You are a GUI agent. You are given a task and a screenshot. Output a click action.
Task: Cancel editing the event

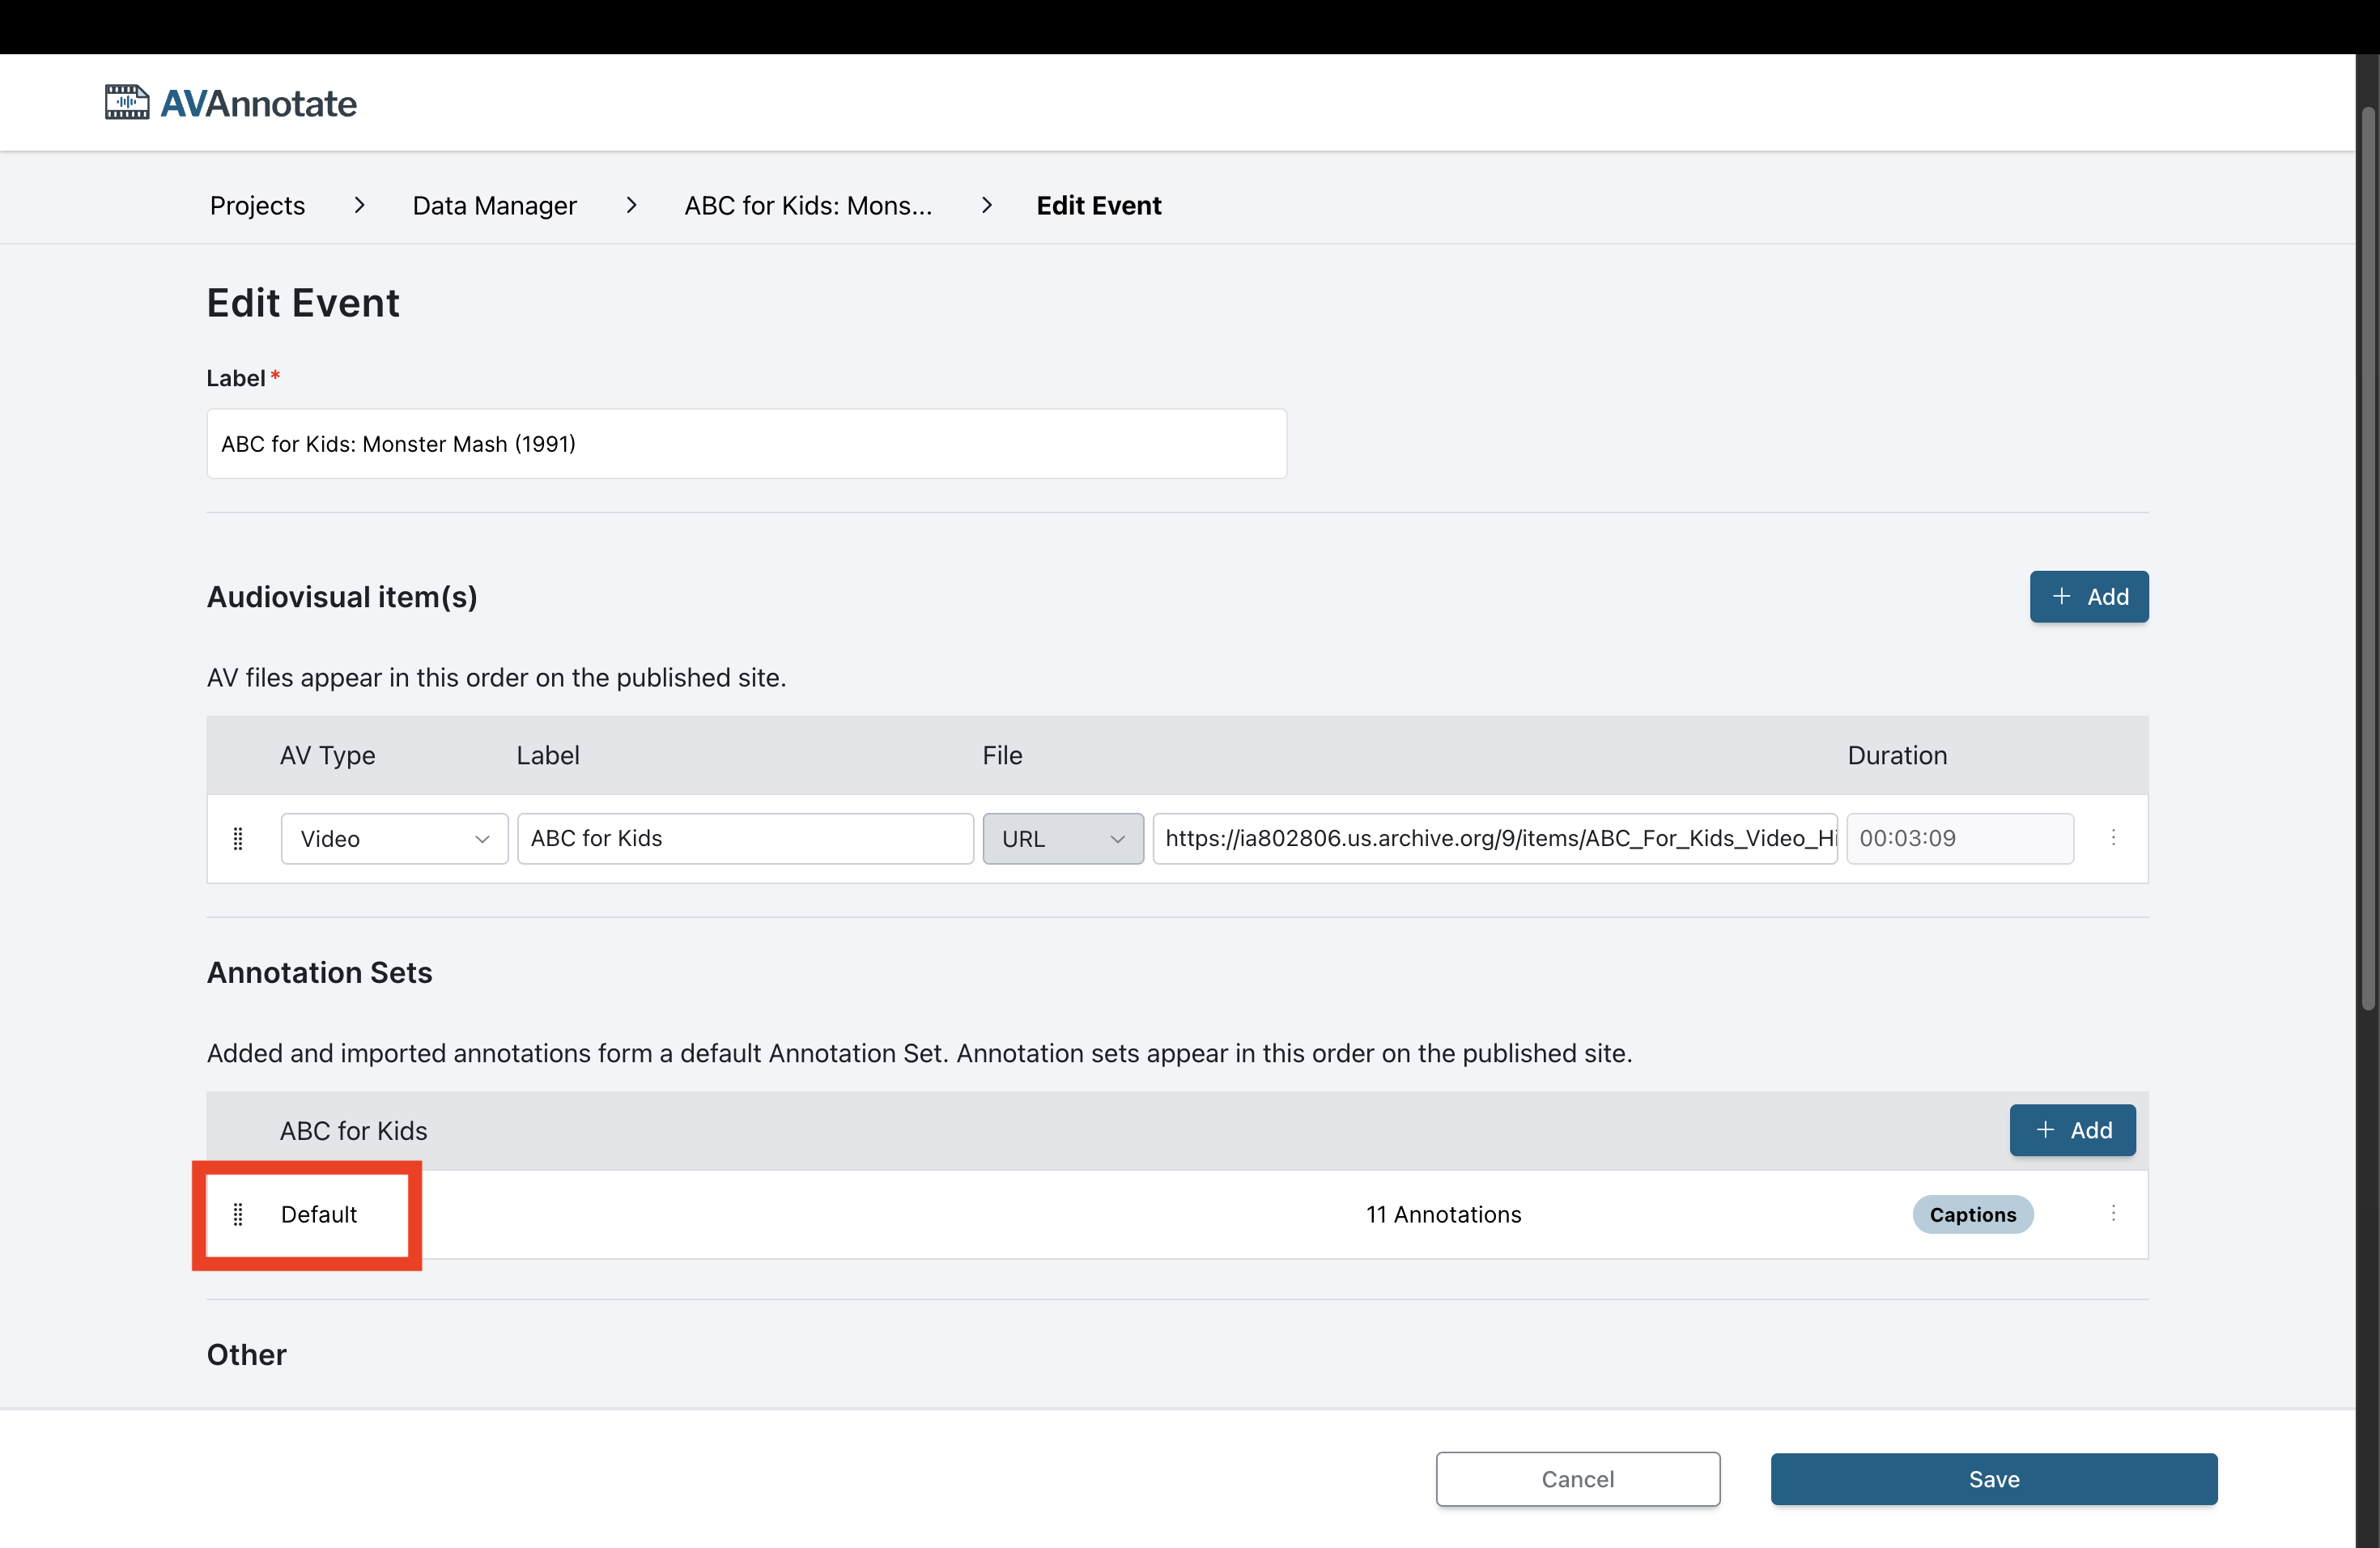click(x=1577, y=1479)
